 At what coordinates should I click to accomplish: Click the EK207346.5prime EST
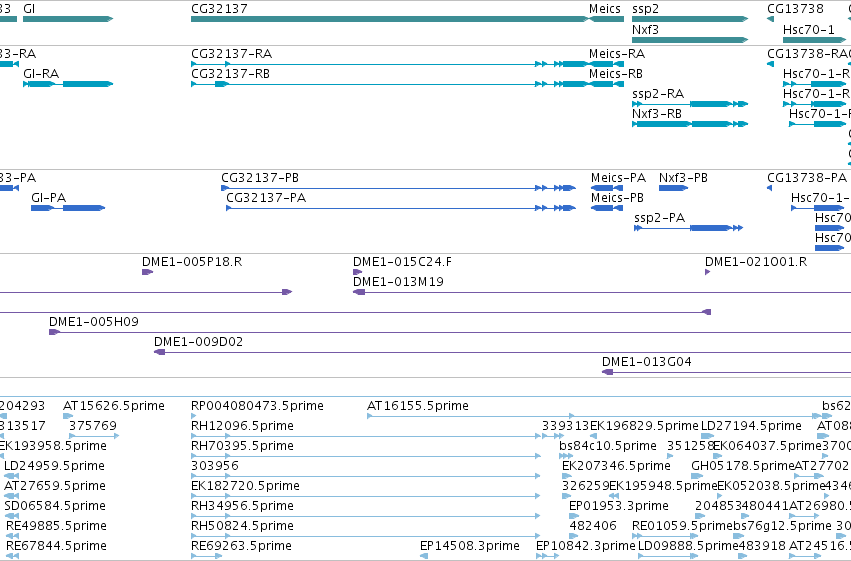(567, 476)
